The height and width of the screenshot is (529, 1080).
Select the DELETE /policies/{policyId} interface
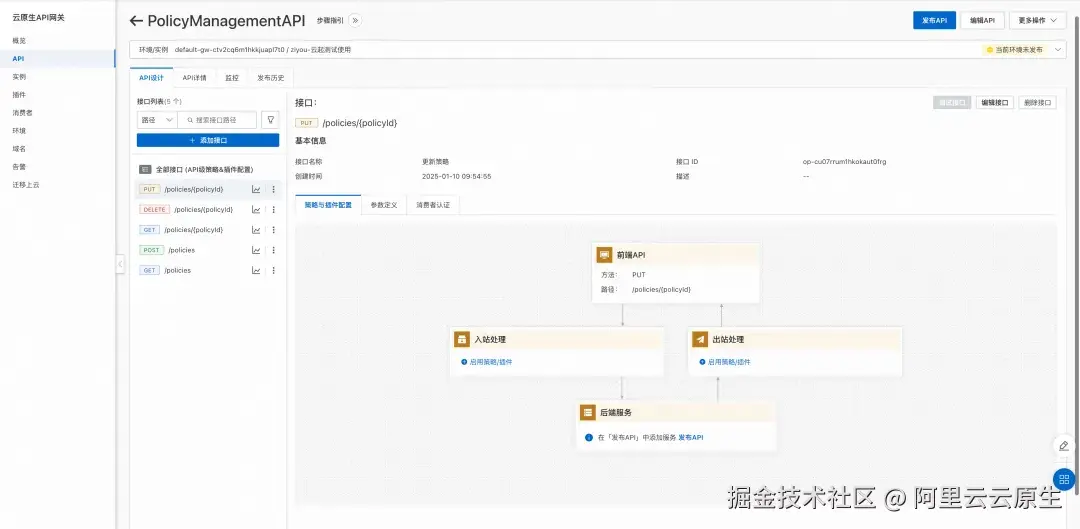click(x=208, y=209)
